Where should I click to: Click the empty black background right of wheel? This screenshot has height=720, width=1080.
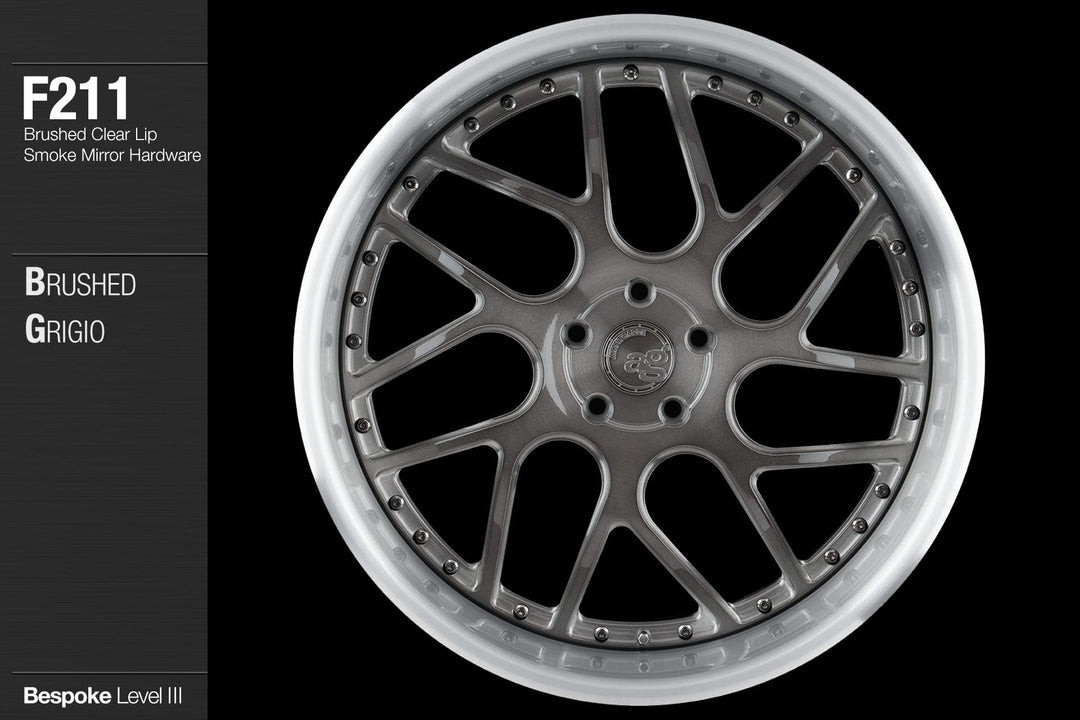(1030, 360)
